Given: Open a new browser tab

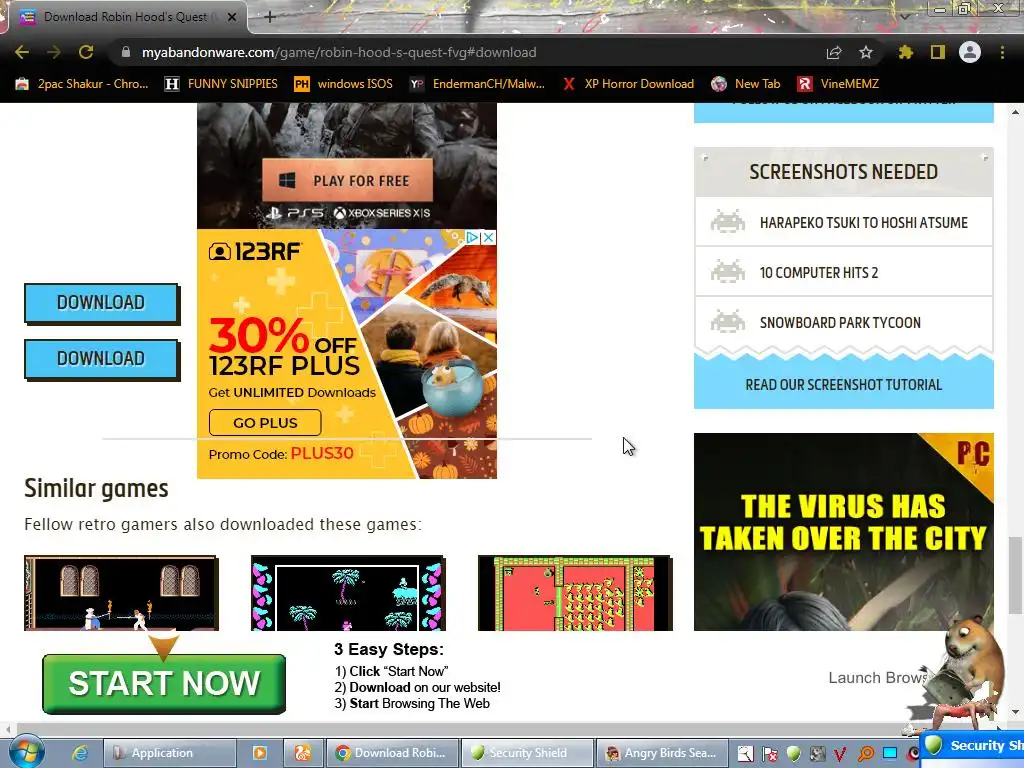Looking at the screenshot, I should click(x=270, y=17).
